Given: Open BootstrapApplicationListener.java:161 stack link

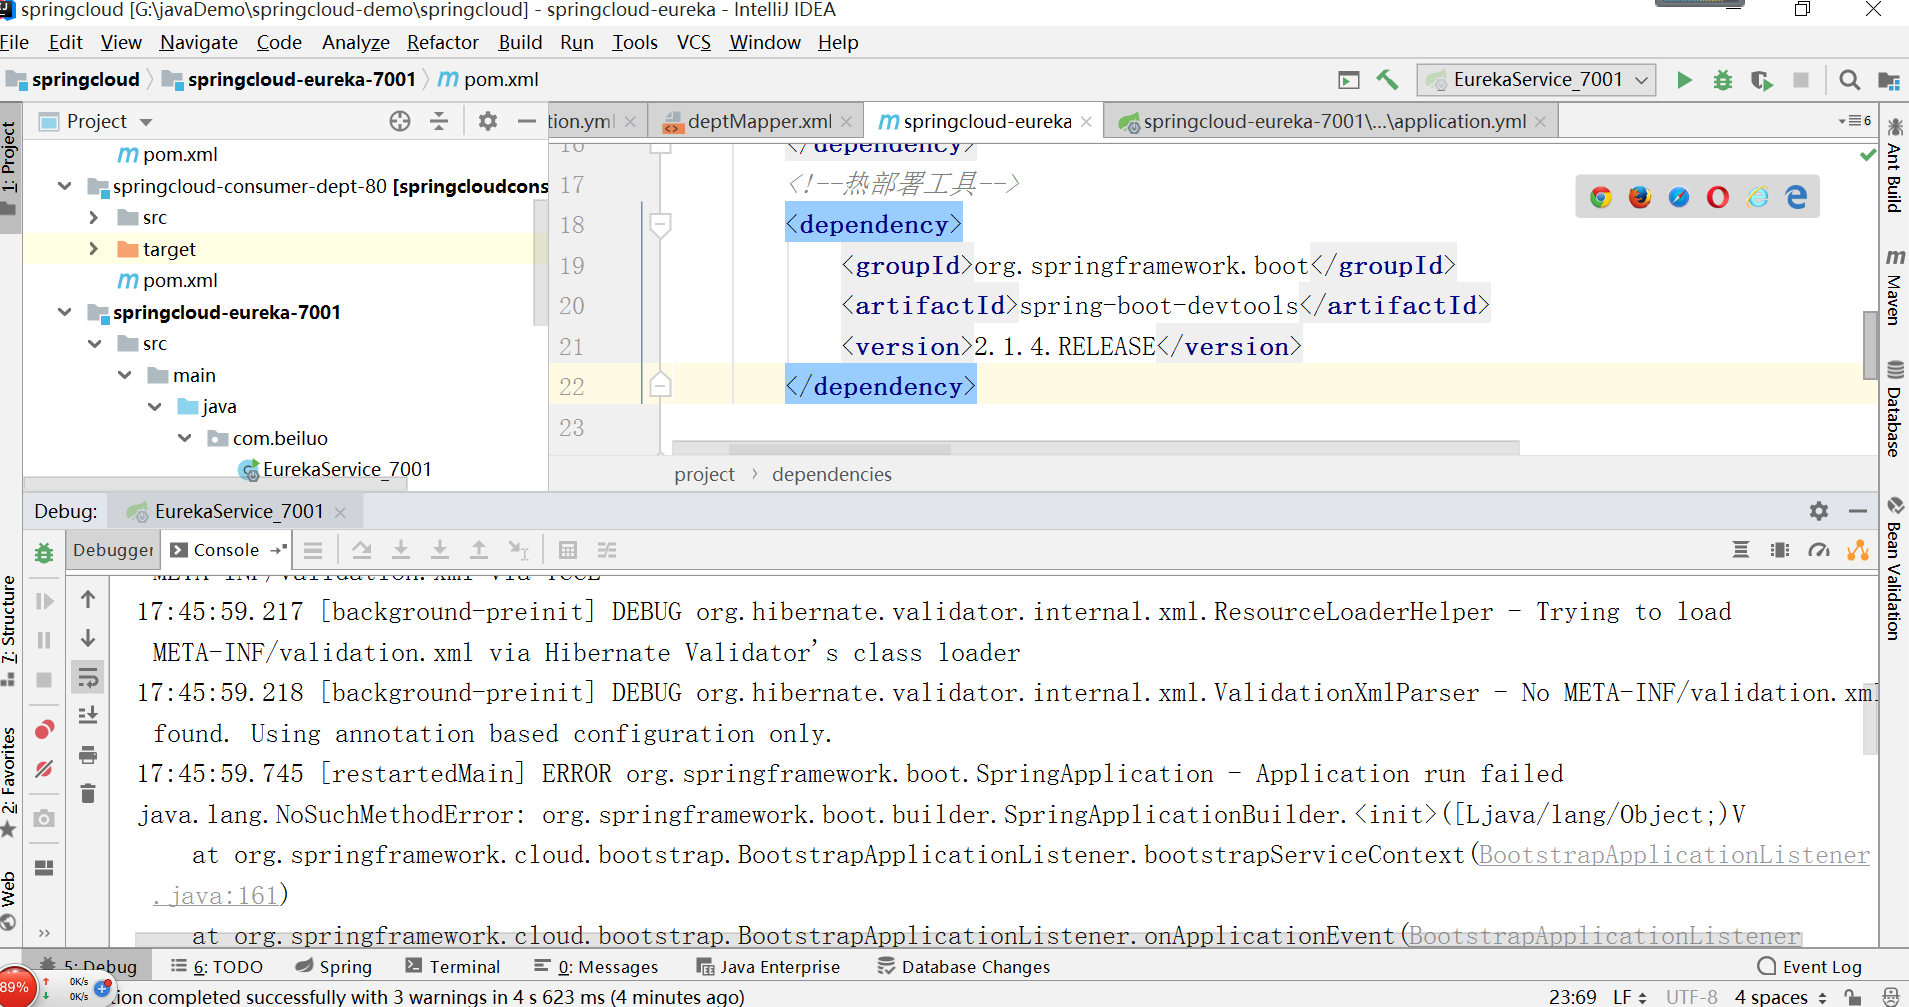Looking at the screenshot, I should pyautogui.click(x=1674, y=855).
